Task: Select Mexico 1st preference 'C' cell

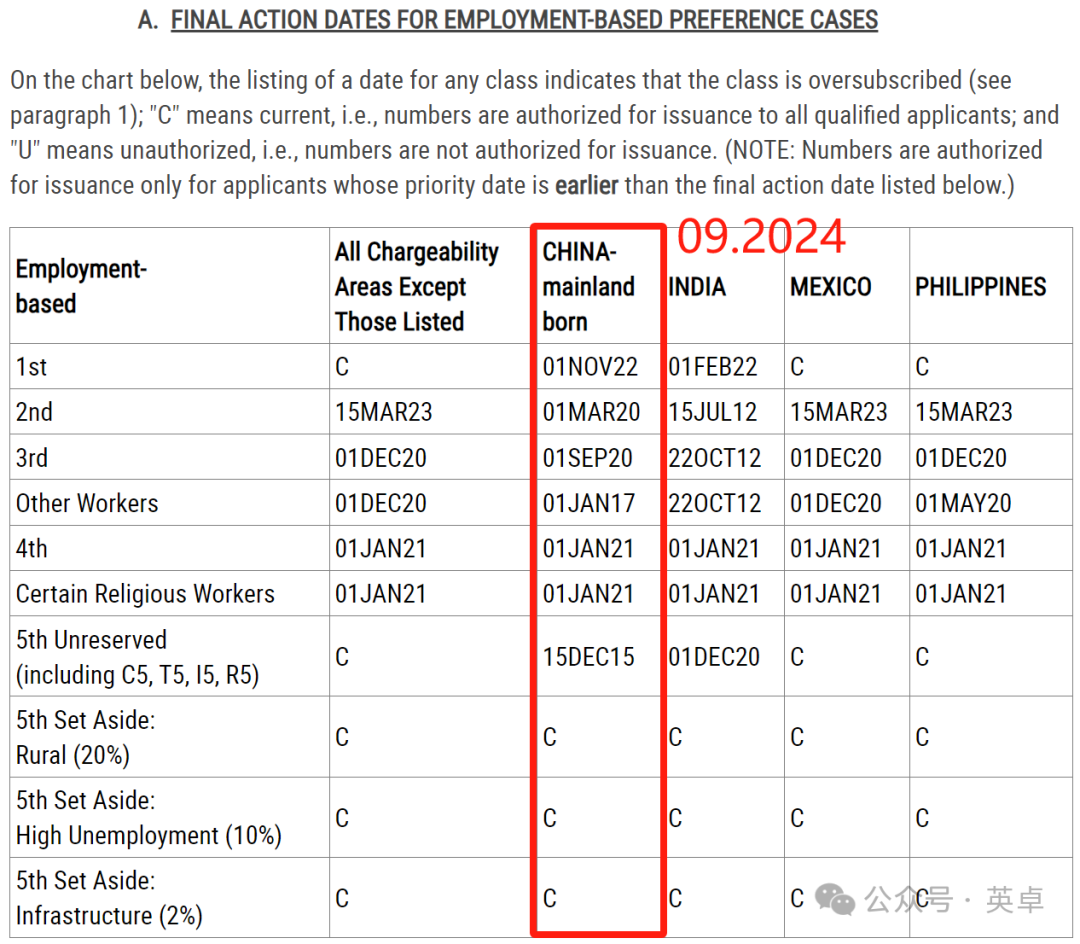Action: pyautogui.click(x=797, y=366)
